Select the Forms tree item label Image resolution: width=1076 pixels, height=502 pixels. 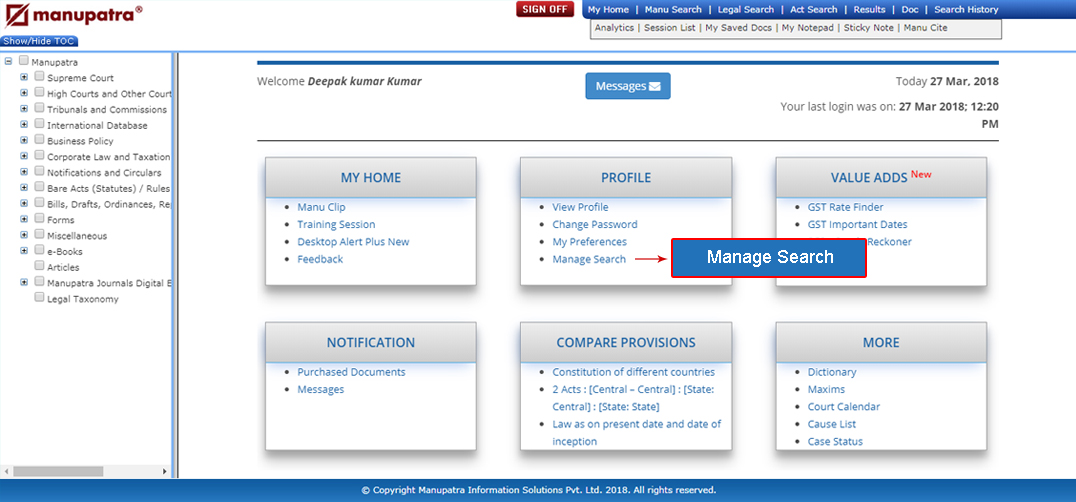[x=60, y=220]
